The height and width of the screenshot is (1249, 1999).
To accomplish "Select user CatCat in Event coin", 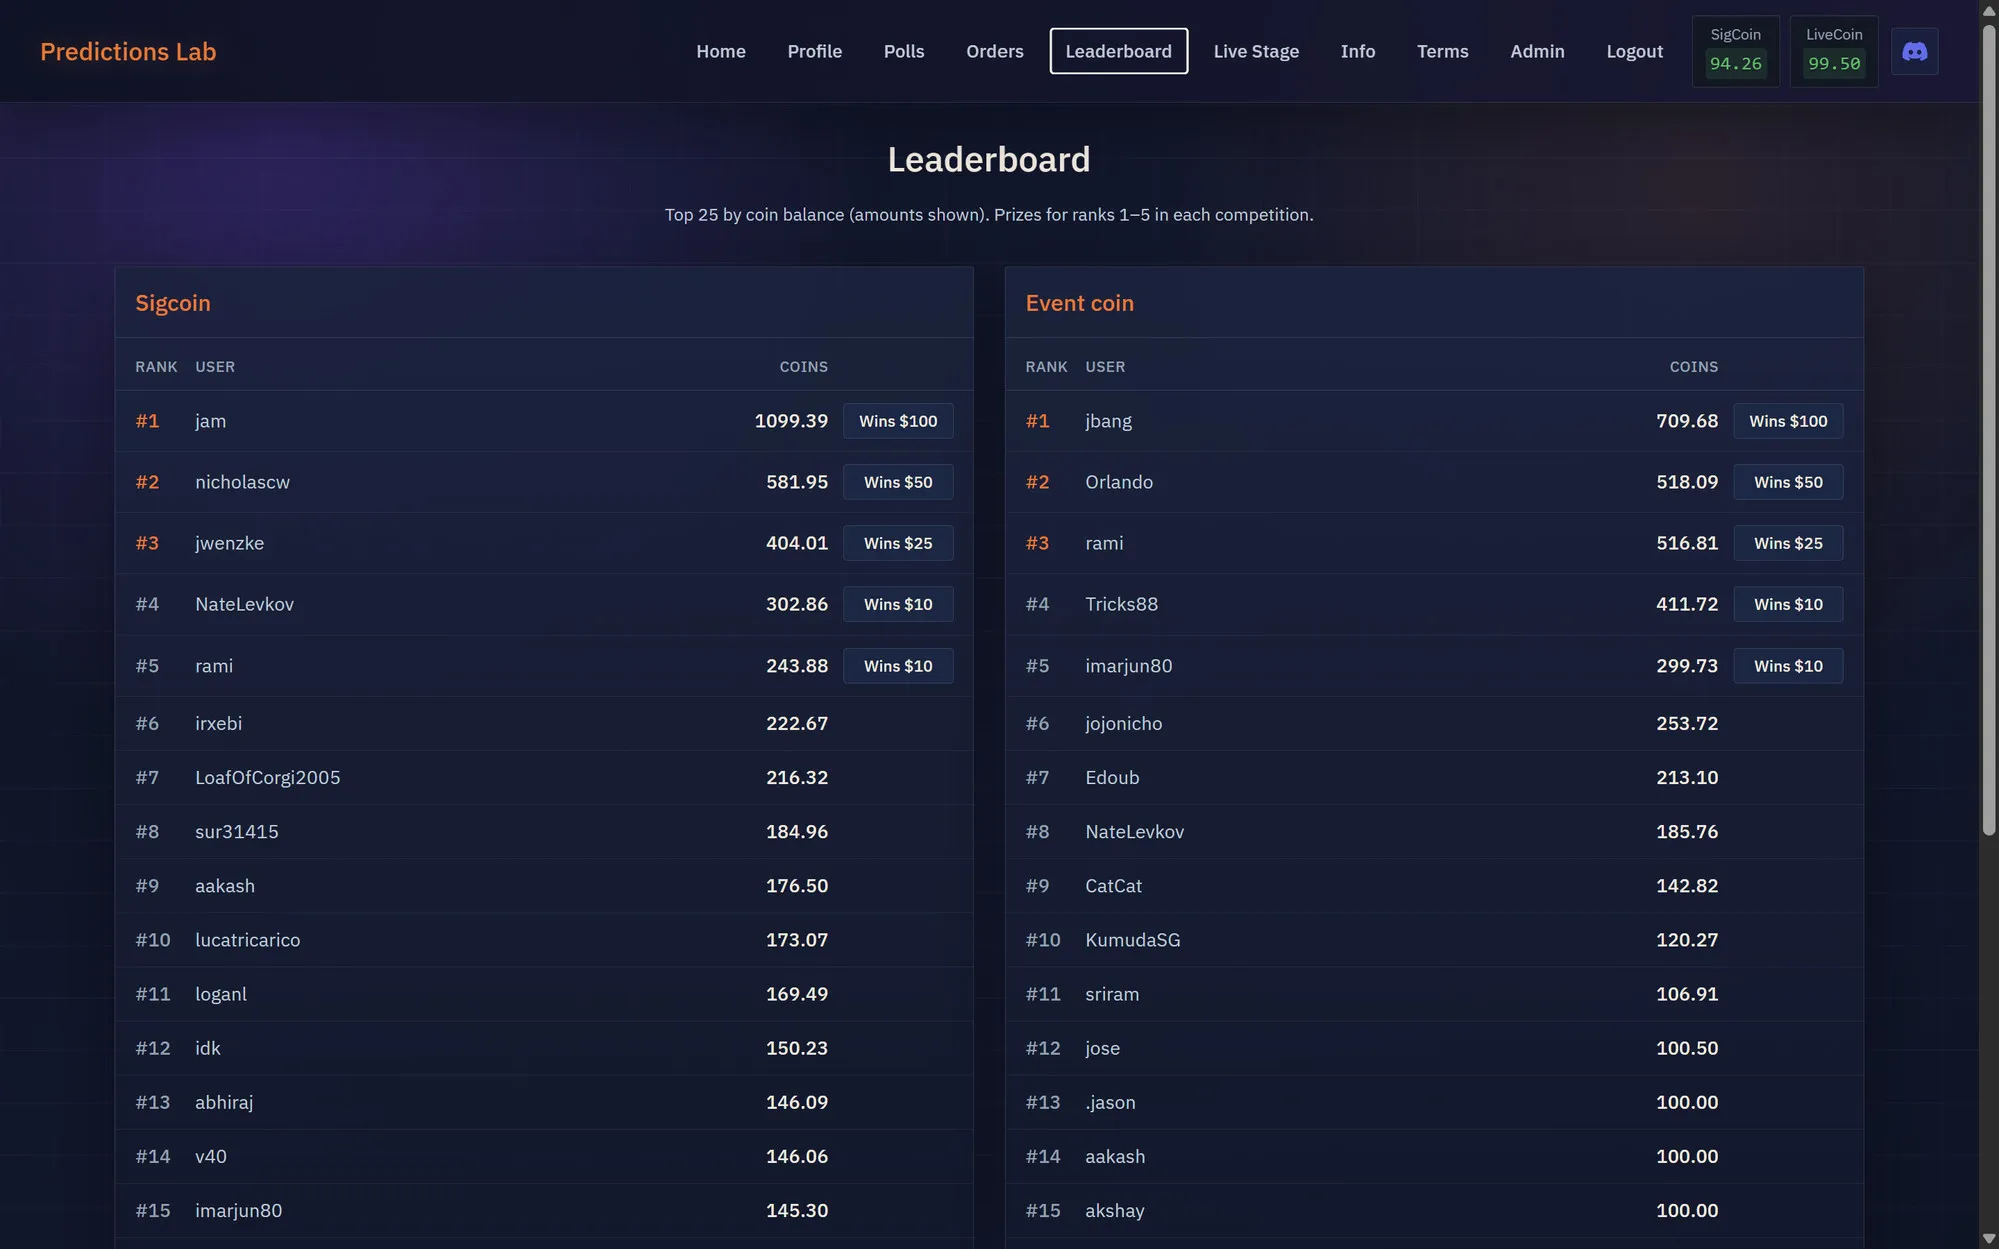I will point(1113,886).
